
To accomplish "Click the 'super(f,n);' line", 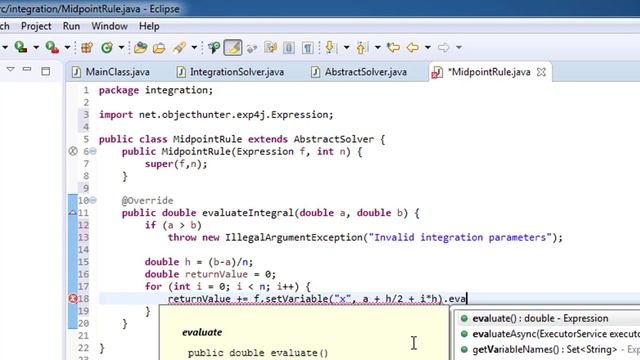I will (176, 164).
